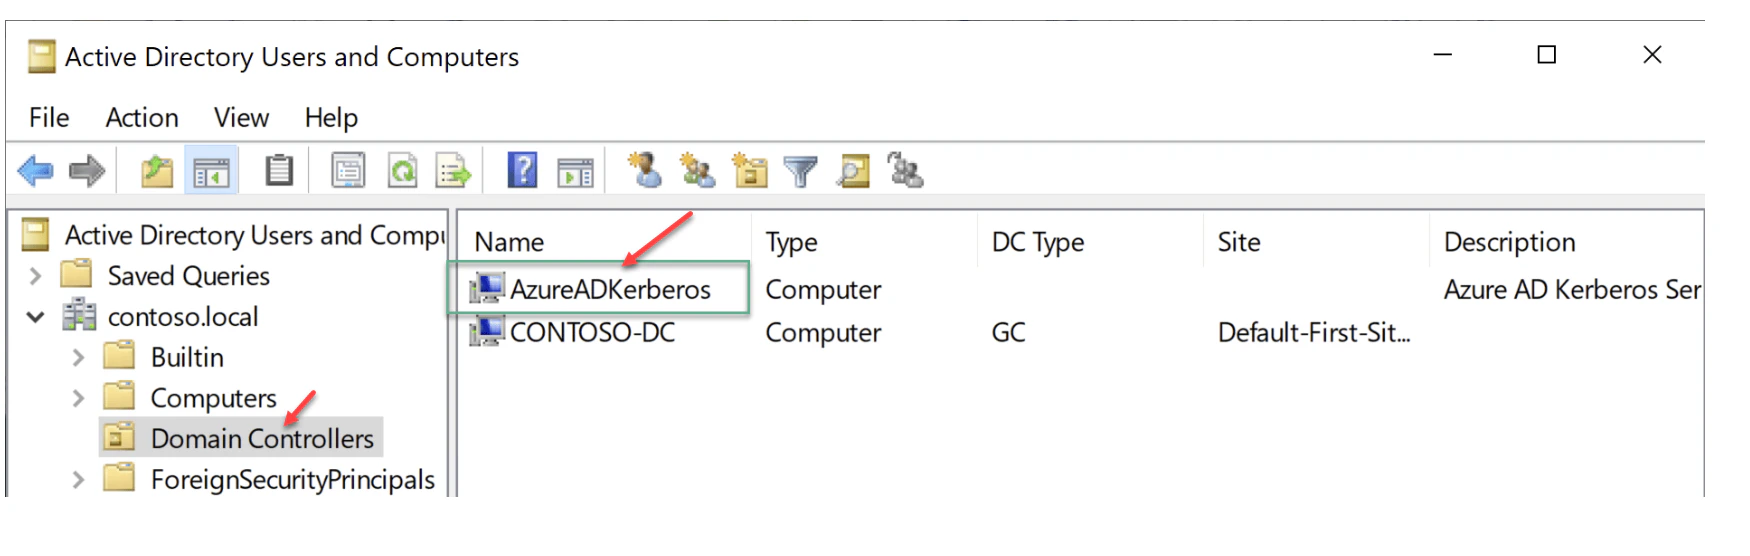Go back with the blue arrow
Image resolution: width=1750 pixels, height=556 pixels.
click(x=36, y=171)
